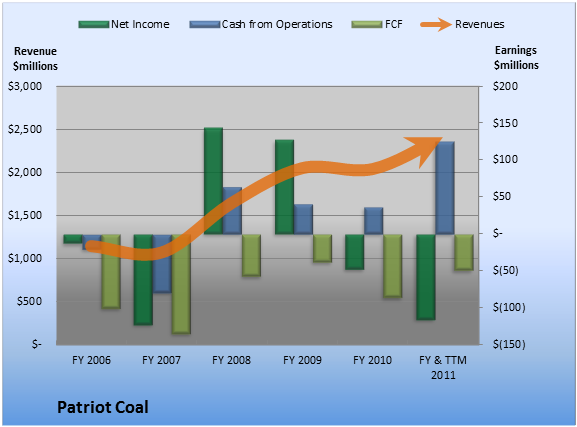Click the "$100" earnings axis label

(x=505, y=159)
